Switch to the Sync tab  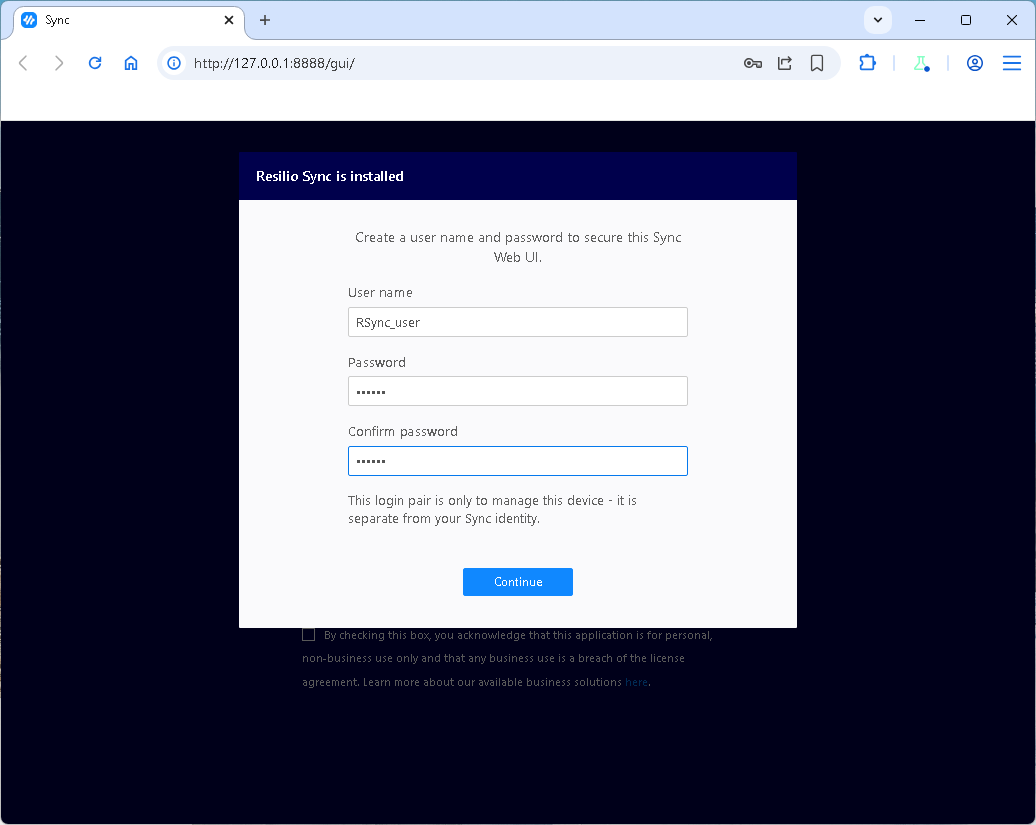click(129, 20)
